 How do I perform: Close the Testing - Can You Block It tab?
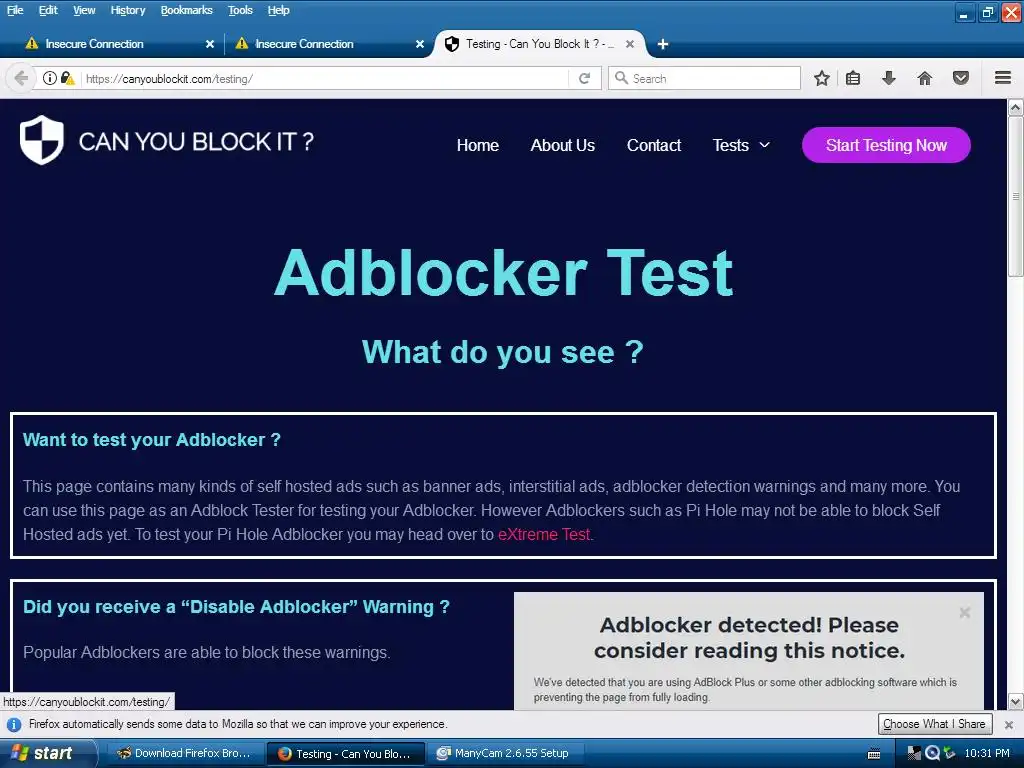630,44
